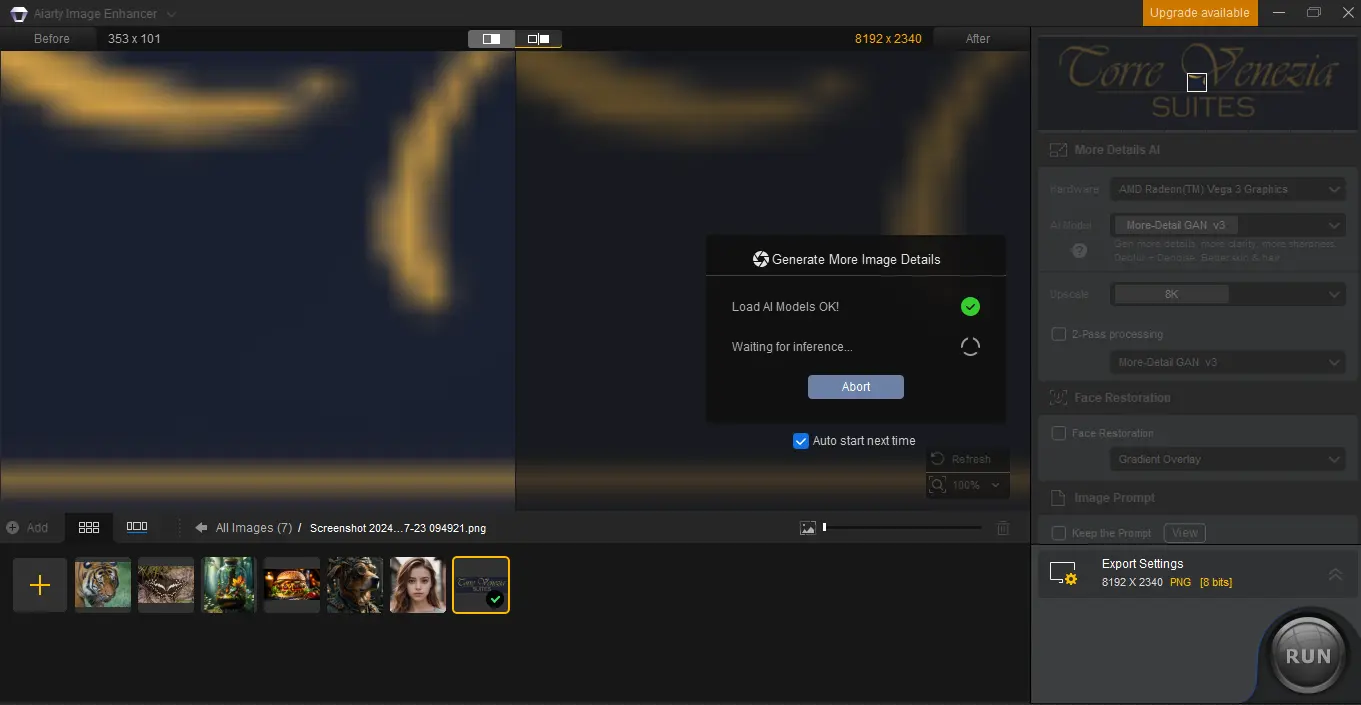Go back with the All Images arrow
Screen dimensions: 1361x705
click(x=201, y=528)
